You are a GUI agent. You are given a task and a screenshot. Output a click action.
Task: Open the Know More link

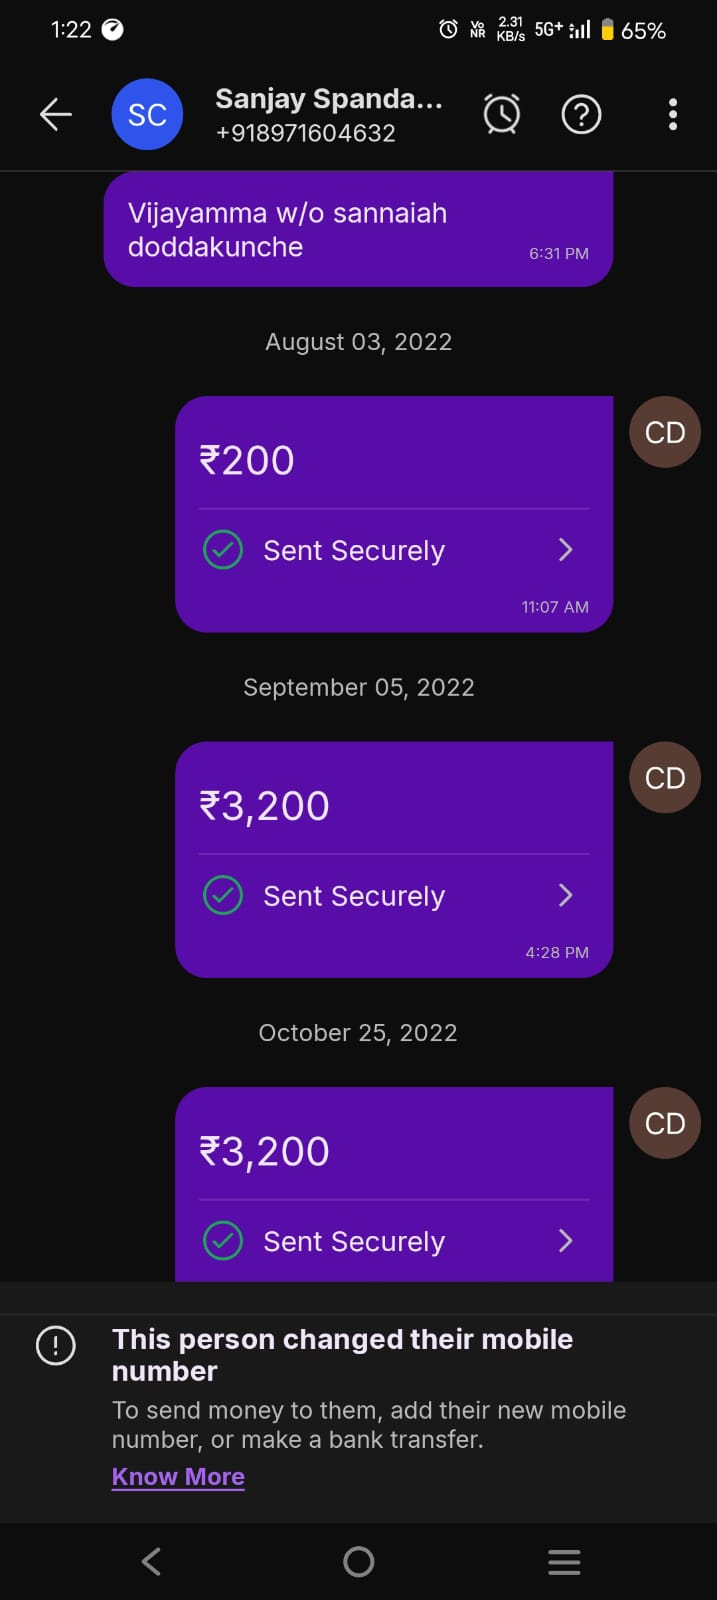pyautogui.click(x=178, y=1477)
